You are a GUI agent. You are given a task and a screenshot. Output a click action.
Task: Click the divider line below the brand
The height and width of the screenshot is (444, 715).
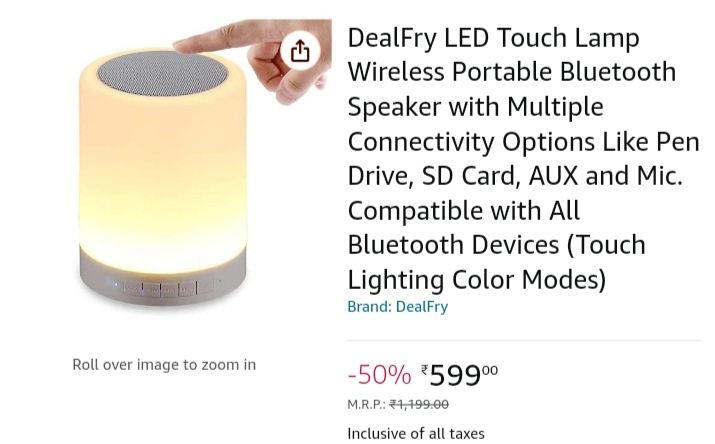click(x=524, y=340)
